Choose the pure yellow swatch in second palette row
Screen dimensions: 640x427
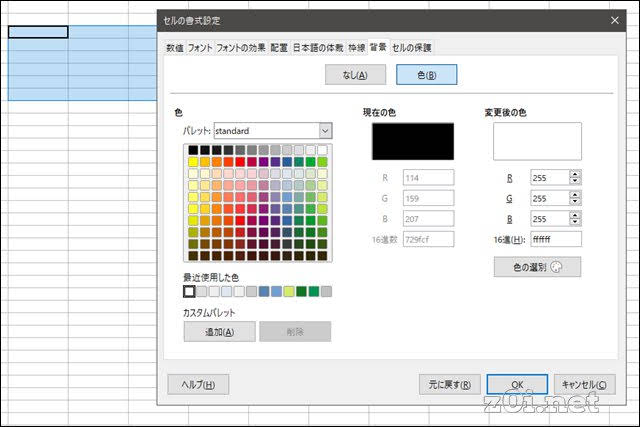coord(193,162)
